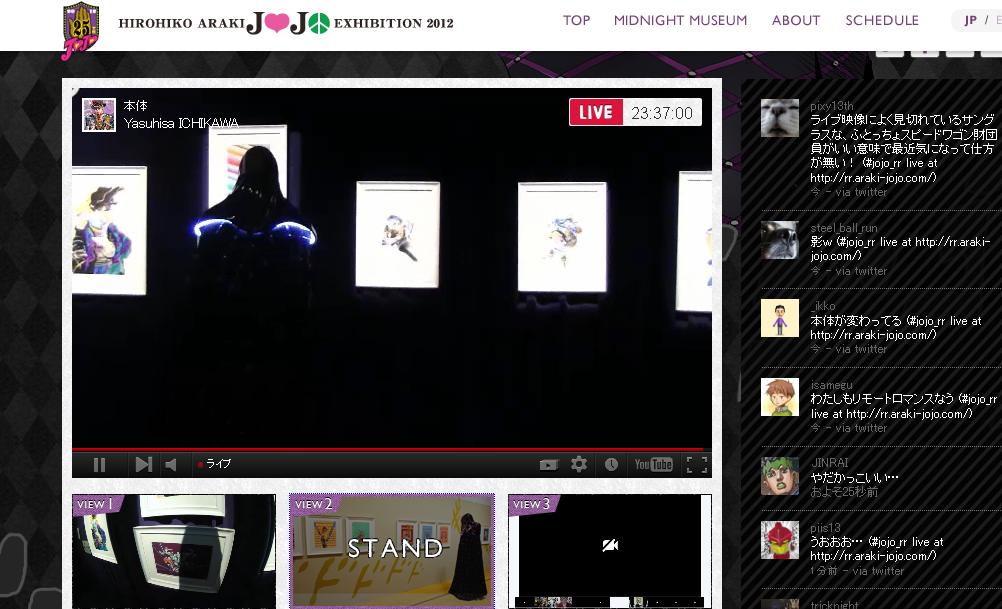Screen dimensions: 1002x609
Task: Click the JINRAI green-haired avatar
Action: [x=780, y=476]
